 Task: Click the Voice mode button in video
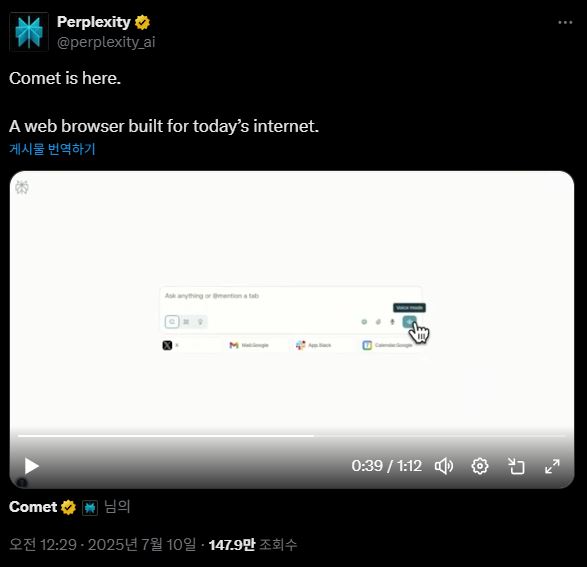pyautogui.click(x=410, y=321)
